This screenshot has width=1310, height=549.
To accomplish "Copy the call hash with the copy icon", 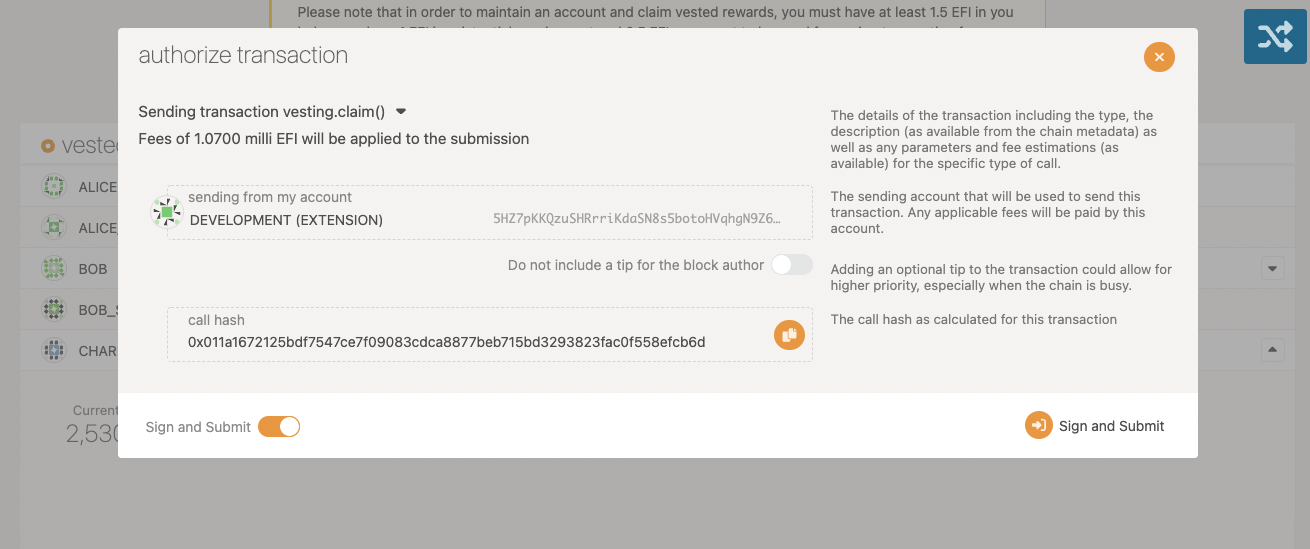I will (789, 335).
